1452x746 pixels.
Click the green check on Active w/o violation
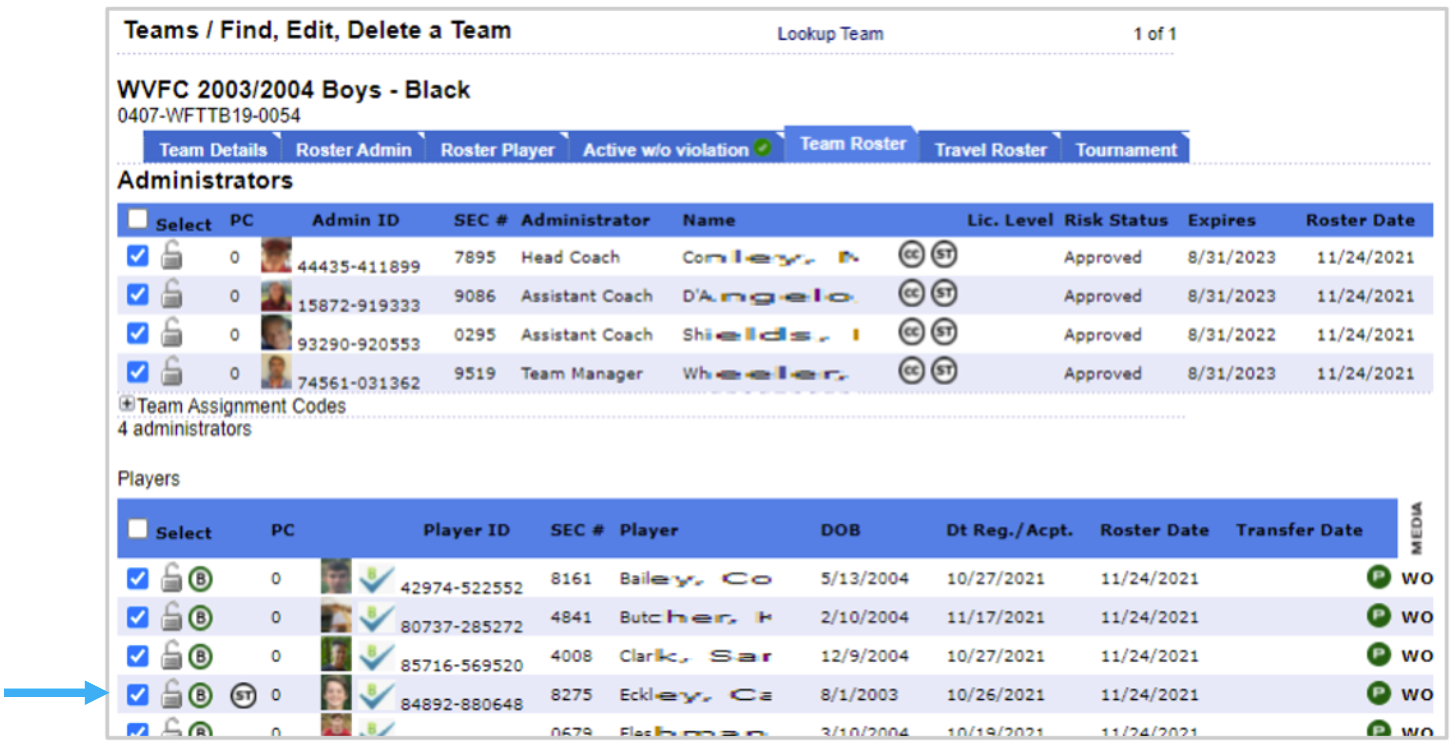[763, 149]
